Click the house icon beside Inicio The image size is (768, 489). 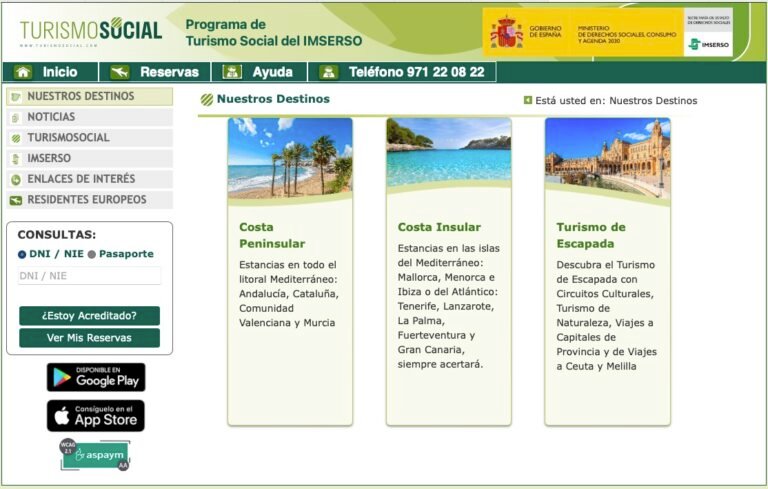[x=23, y=72]
